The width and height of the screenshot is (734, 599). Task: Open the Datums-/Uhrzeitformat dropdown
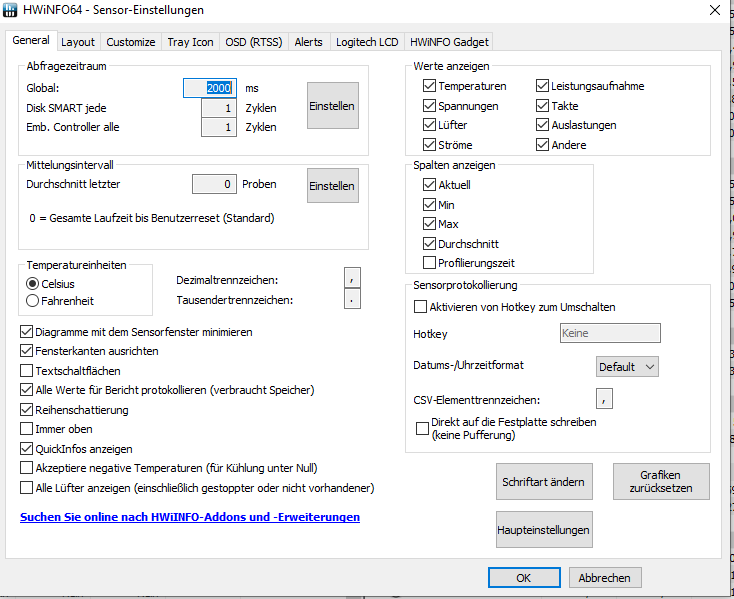pos(627,366)
